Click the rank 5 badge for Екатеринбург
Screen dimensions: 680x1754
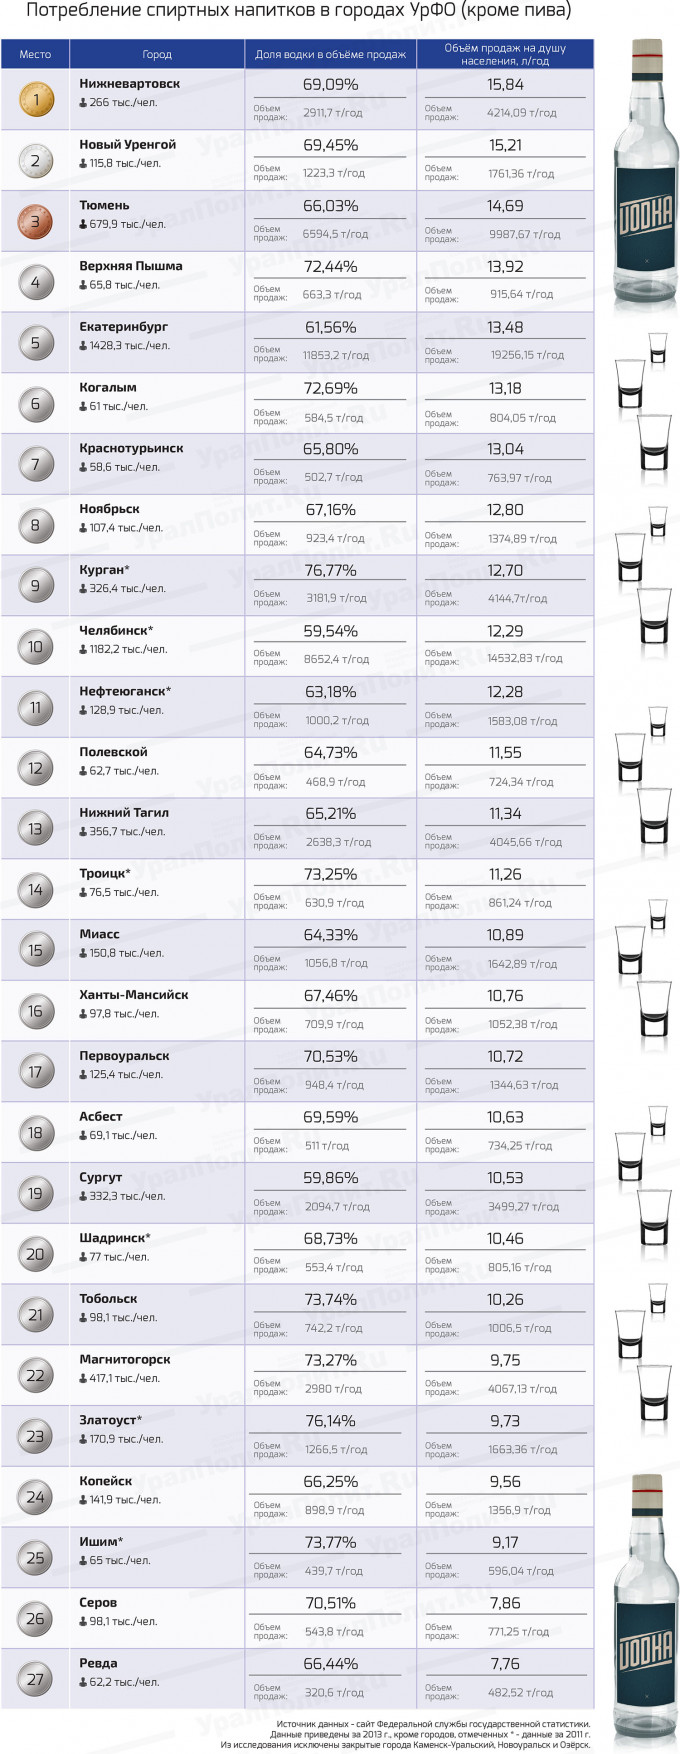pyautogui.click(x=35, y=343)
